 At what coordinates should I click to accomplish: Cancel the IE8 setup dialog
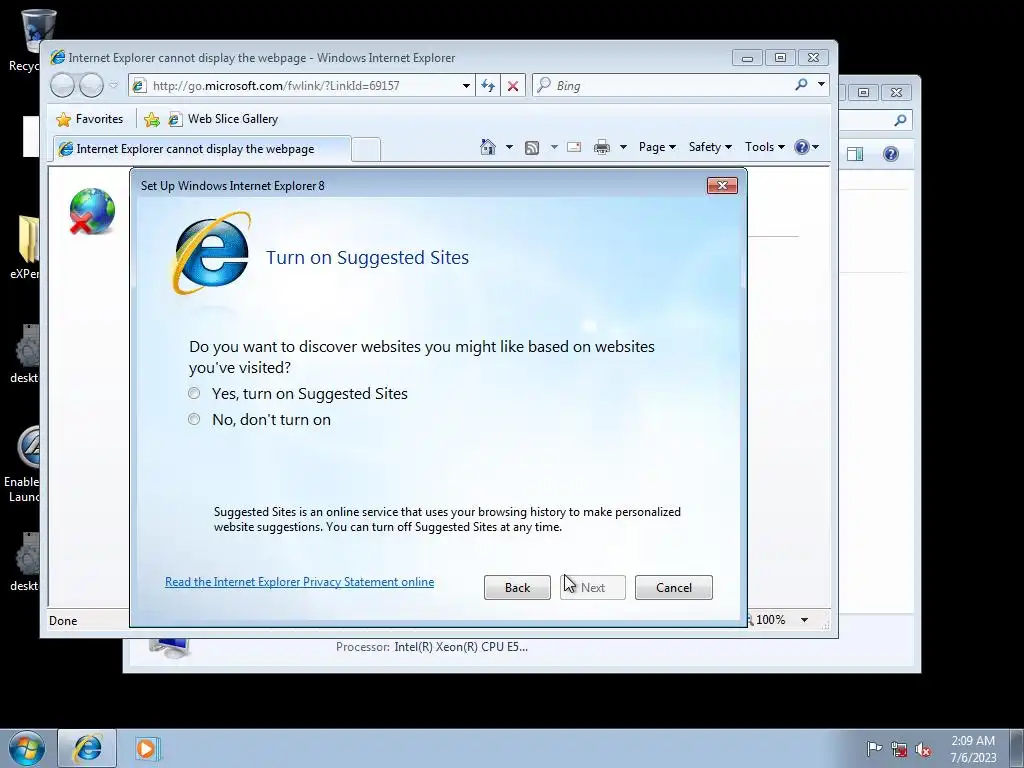tap(673, 588)
